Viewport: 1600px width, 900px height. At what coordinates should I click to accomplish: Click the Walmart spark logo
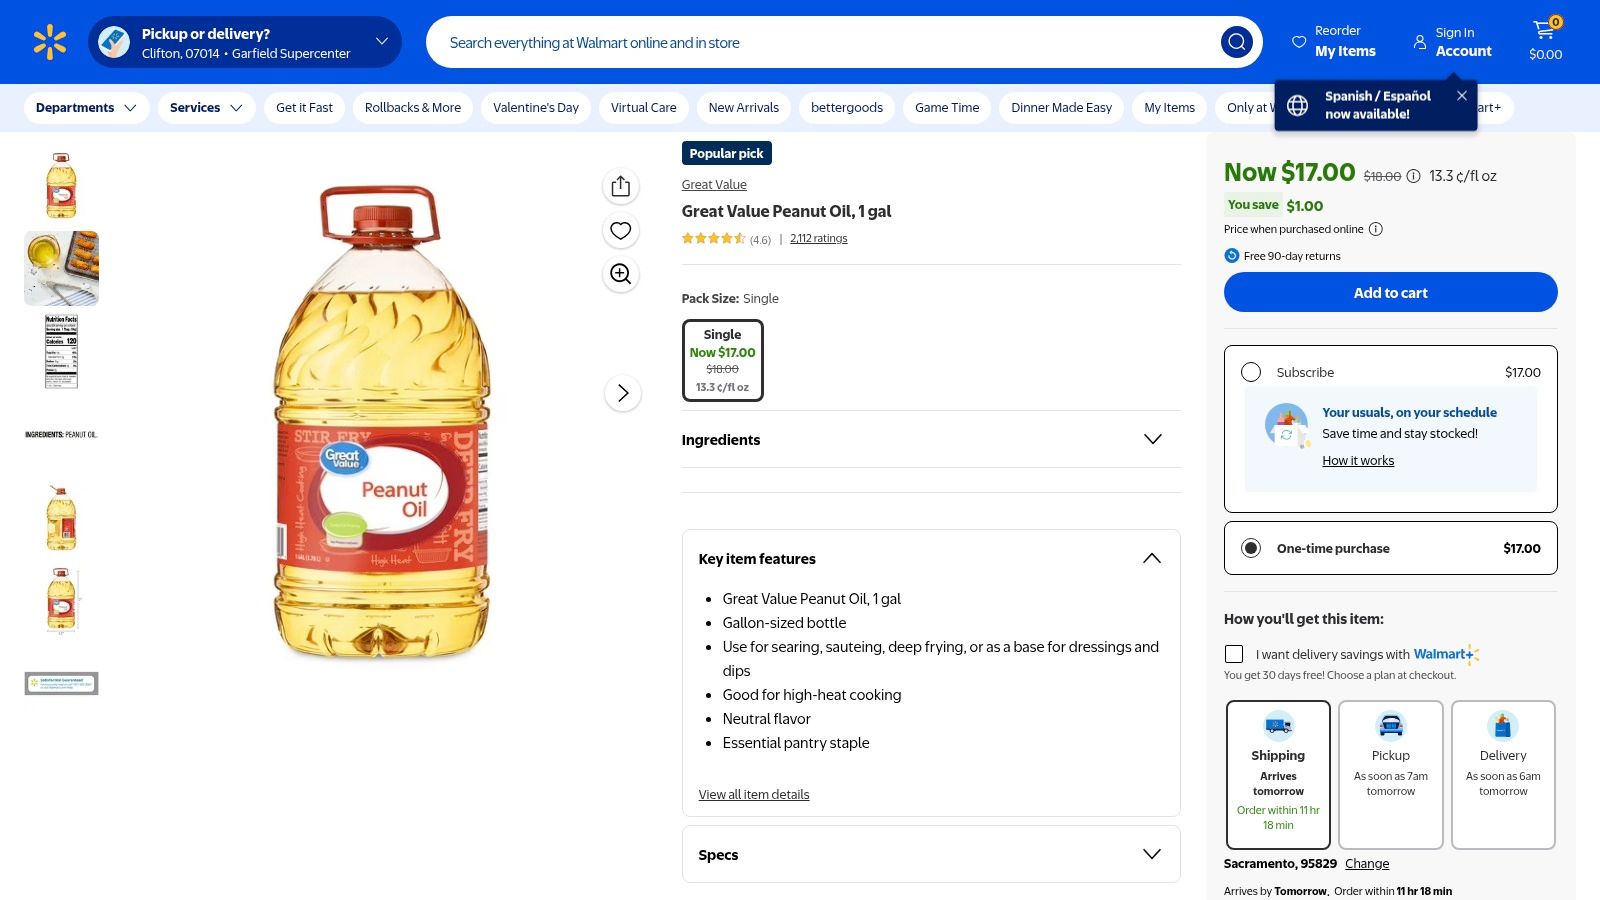point(48,41)
